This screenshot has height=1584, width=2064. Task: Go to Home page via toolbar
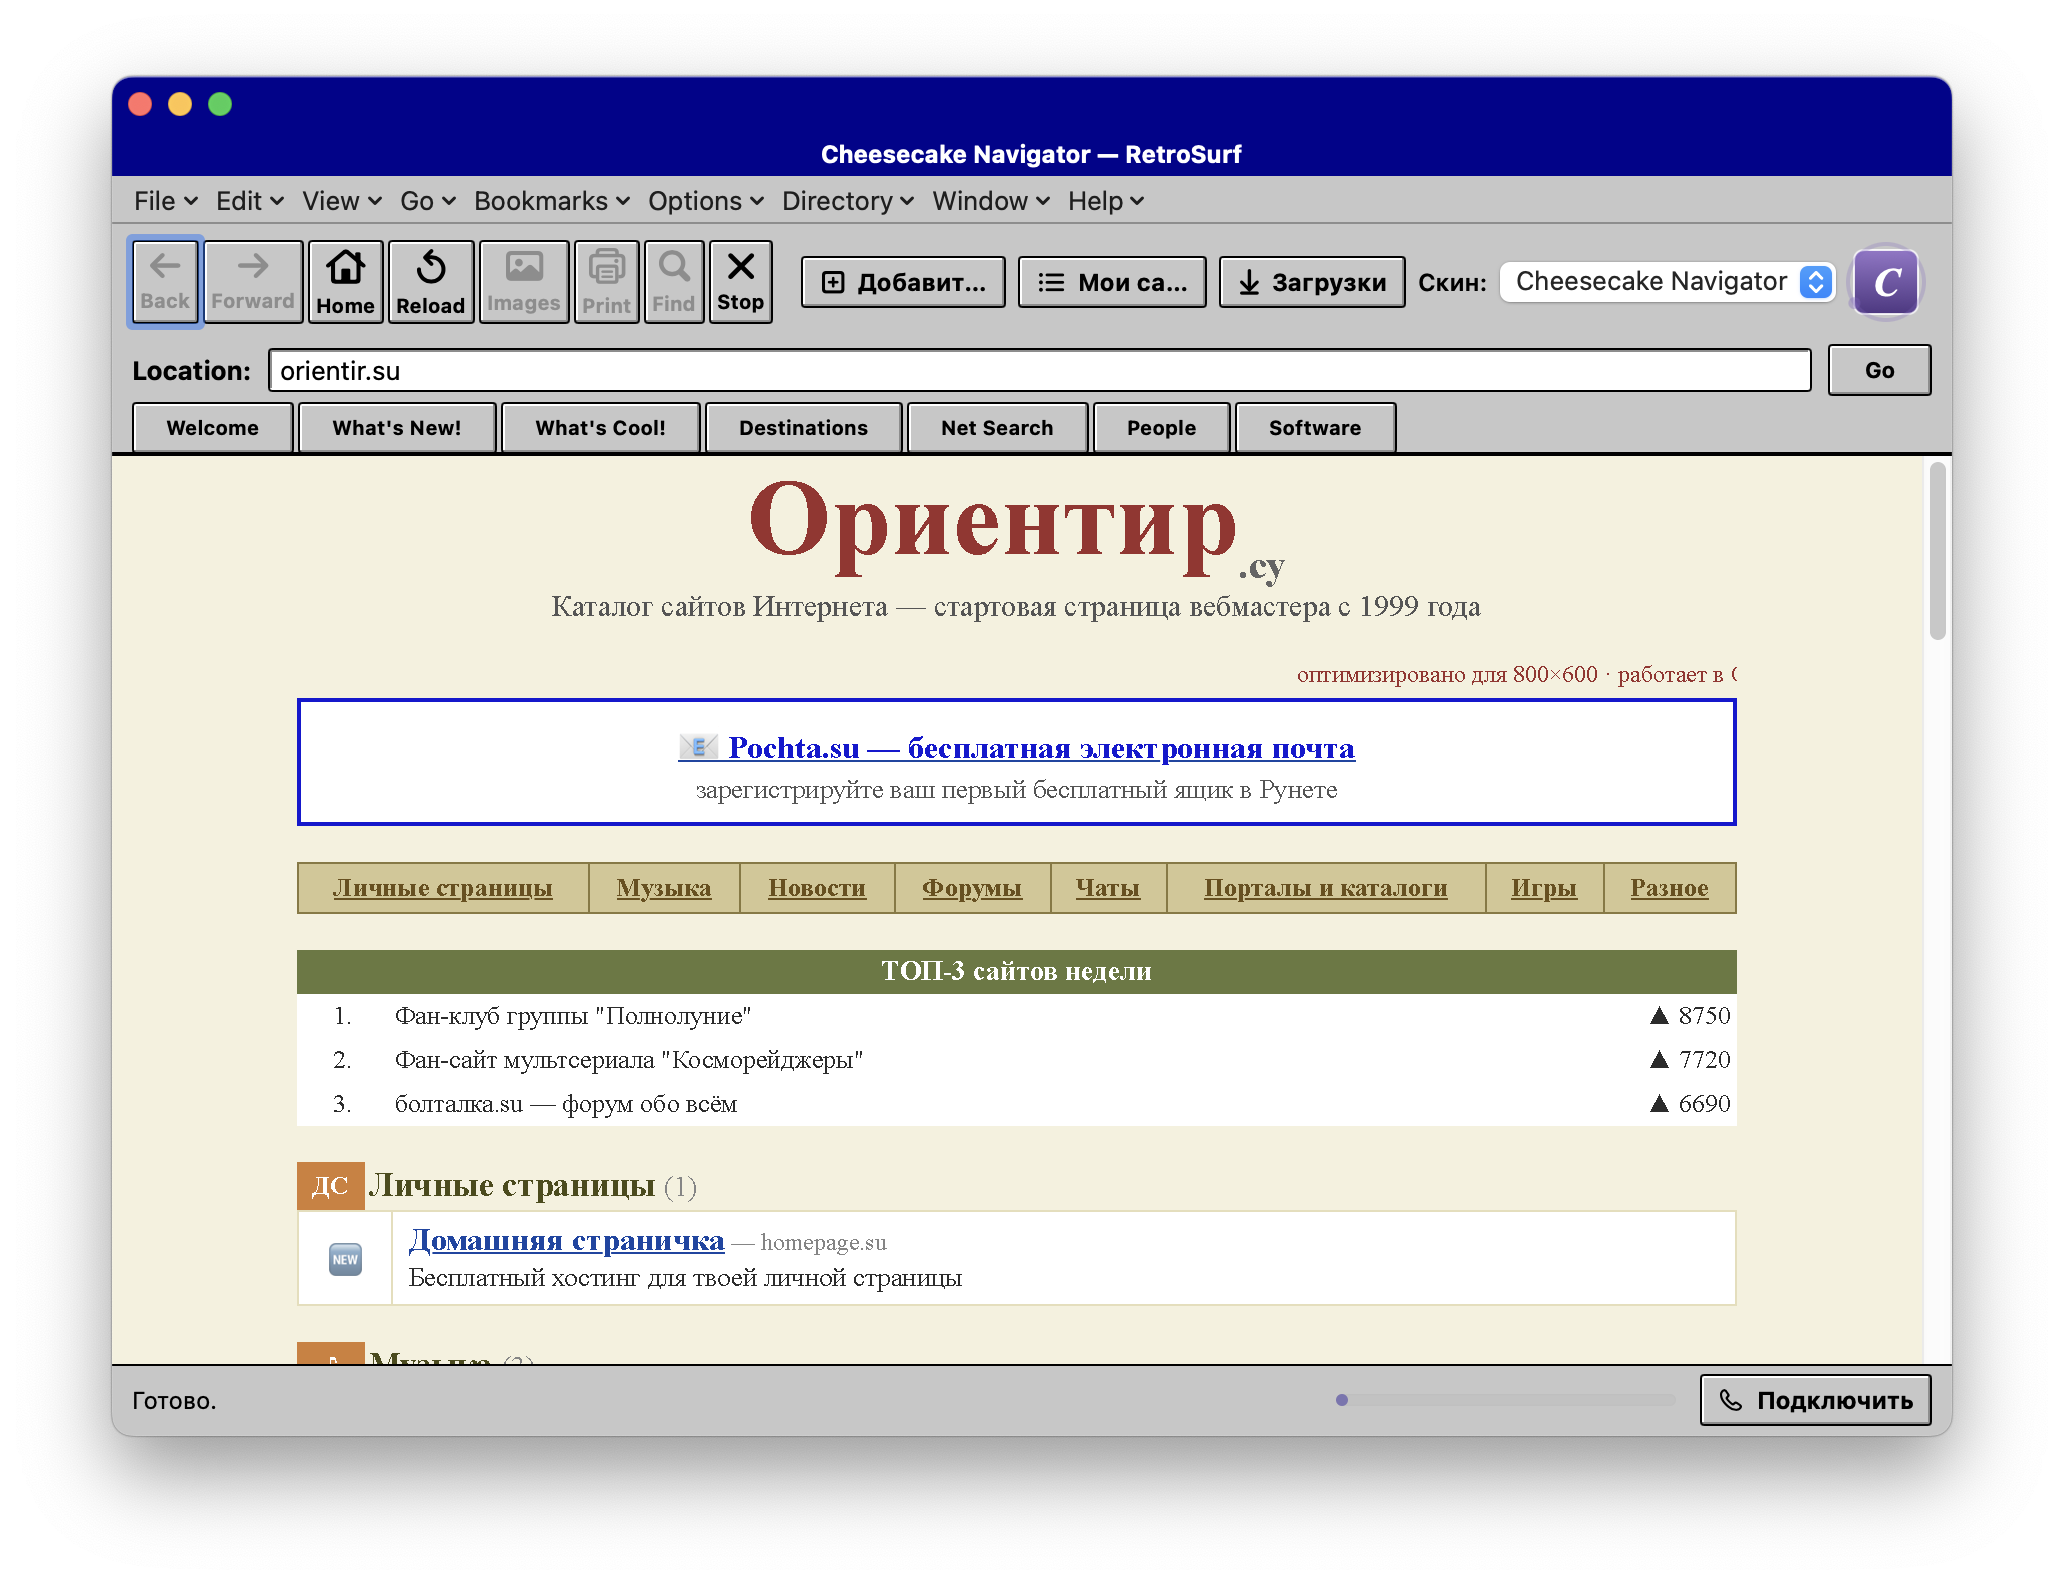point(345,282)
